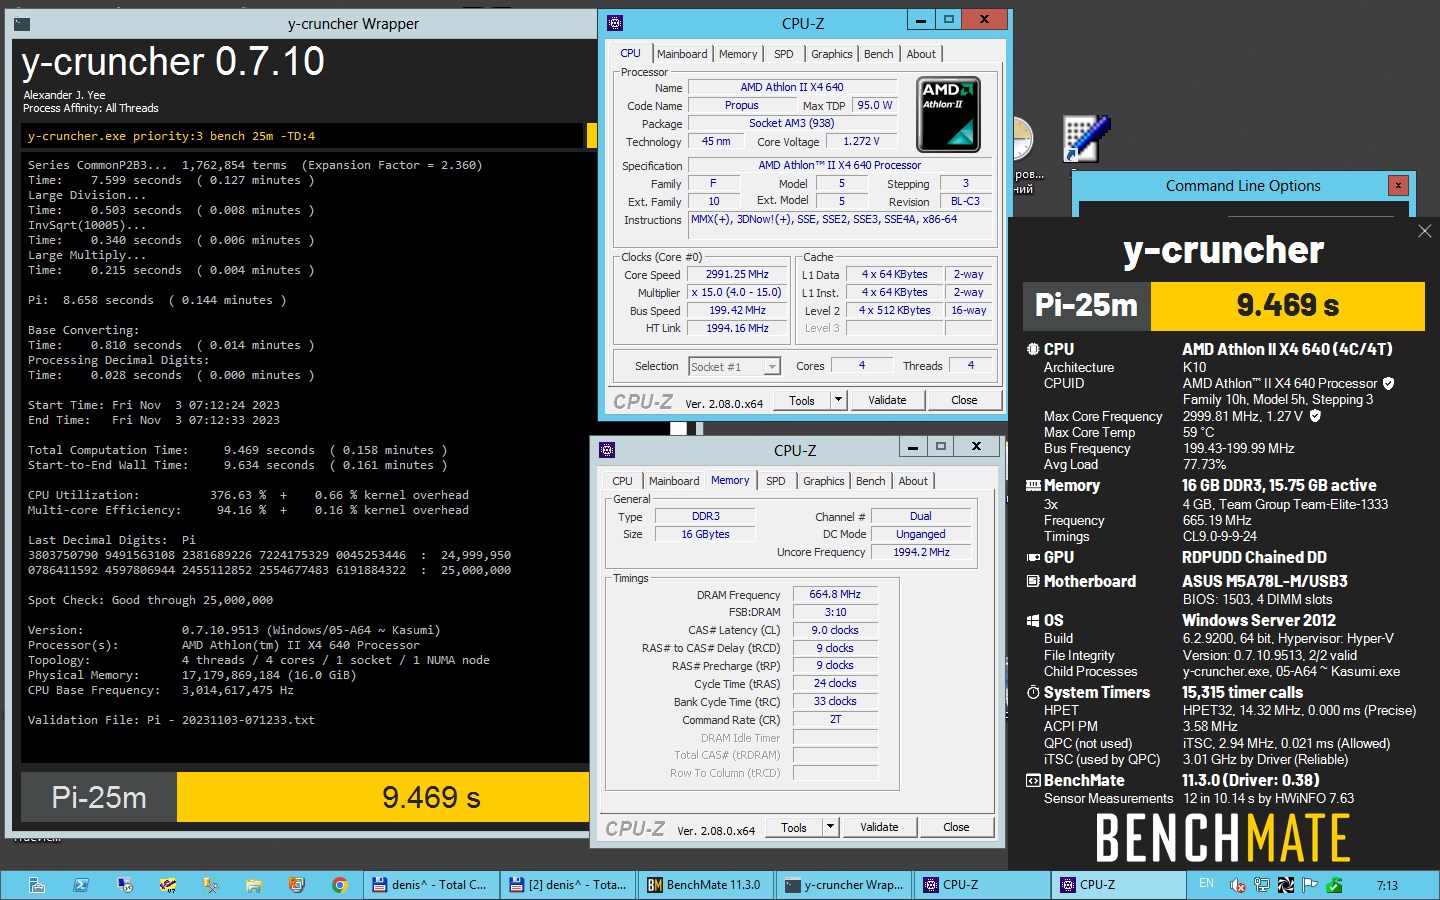Open SPD tab in lower CPU-Z window

click(776, 481)
